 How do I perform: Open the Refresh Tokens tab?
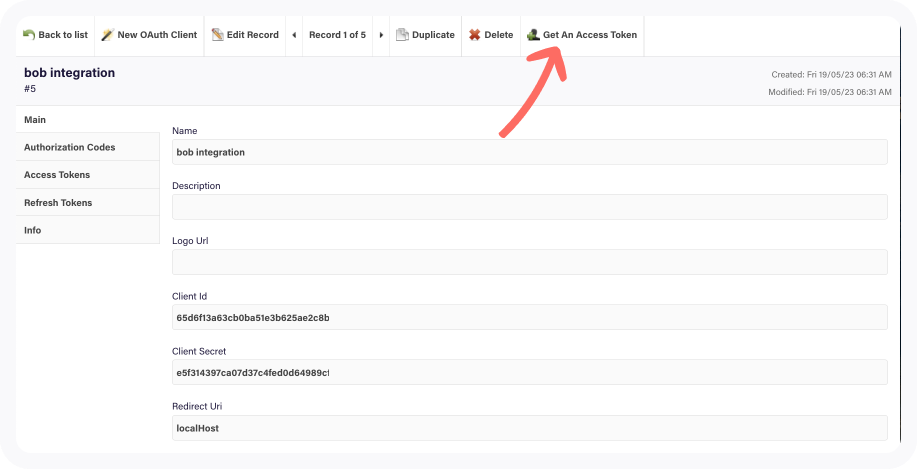(x=88, y=202)
